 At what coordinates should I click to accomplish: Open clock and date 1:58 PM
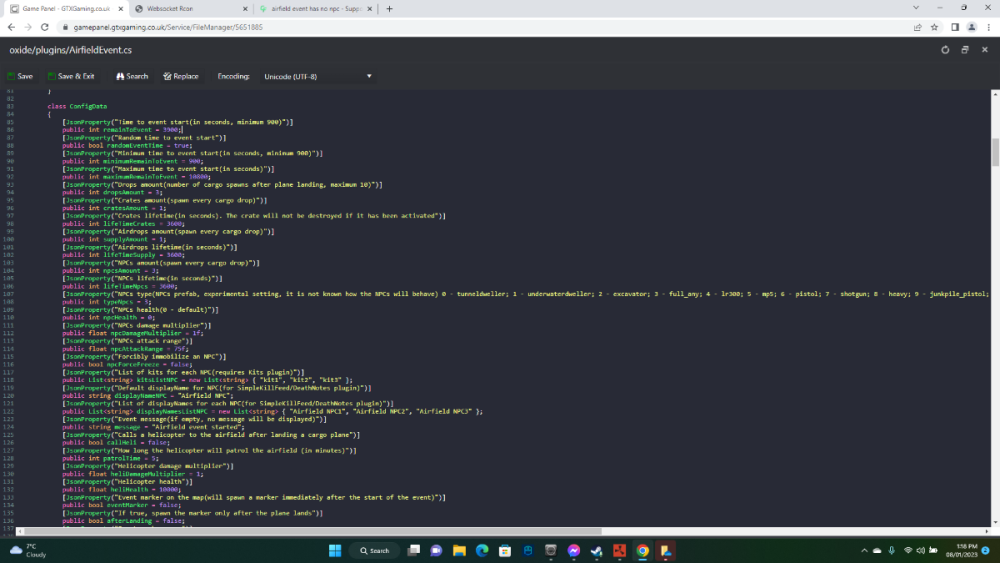click(x=962, y=550)
